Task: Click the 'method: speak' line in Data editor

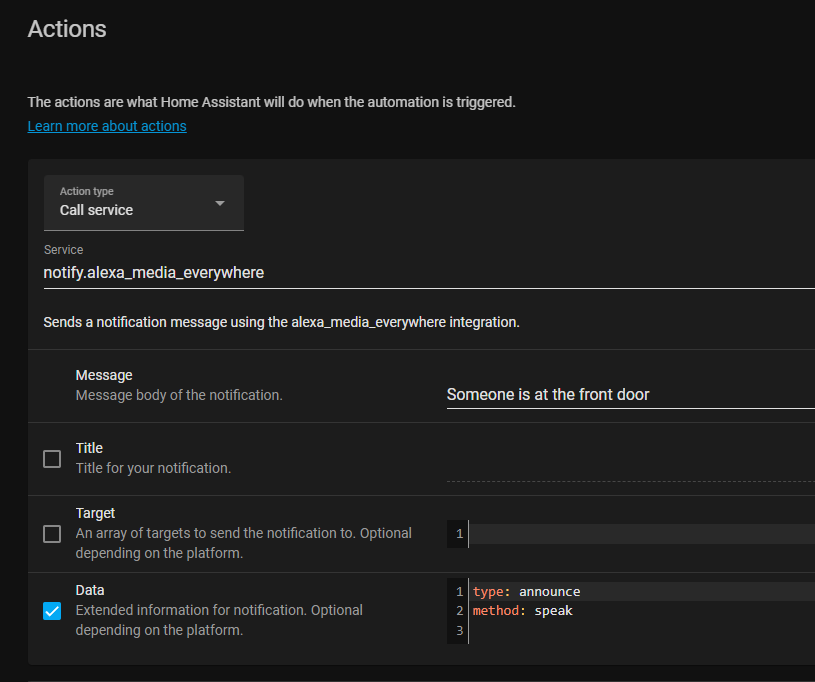Action: [522, 611]
